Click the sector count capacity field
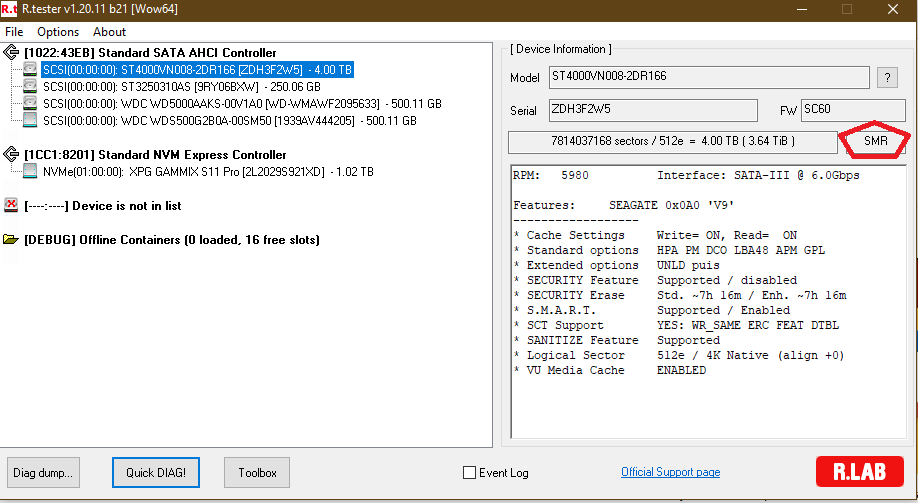The width and height of the screenshot is (918, 503). (673, 142)
